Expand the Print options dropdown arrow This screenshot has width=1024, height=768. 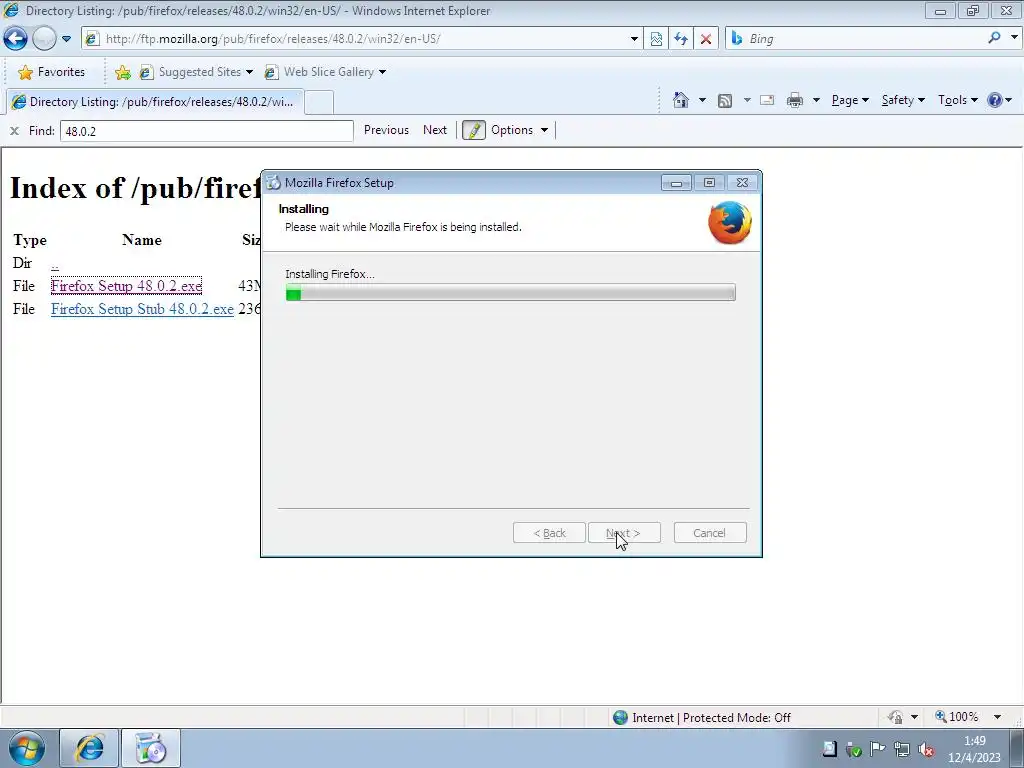coord(816,100)
